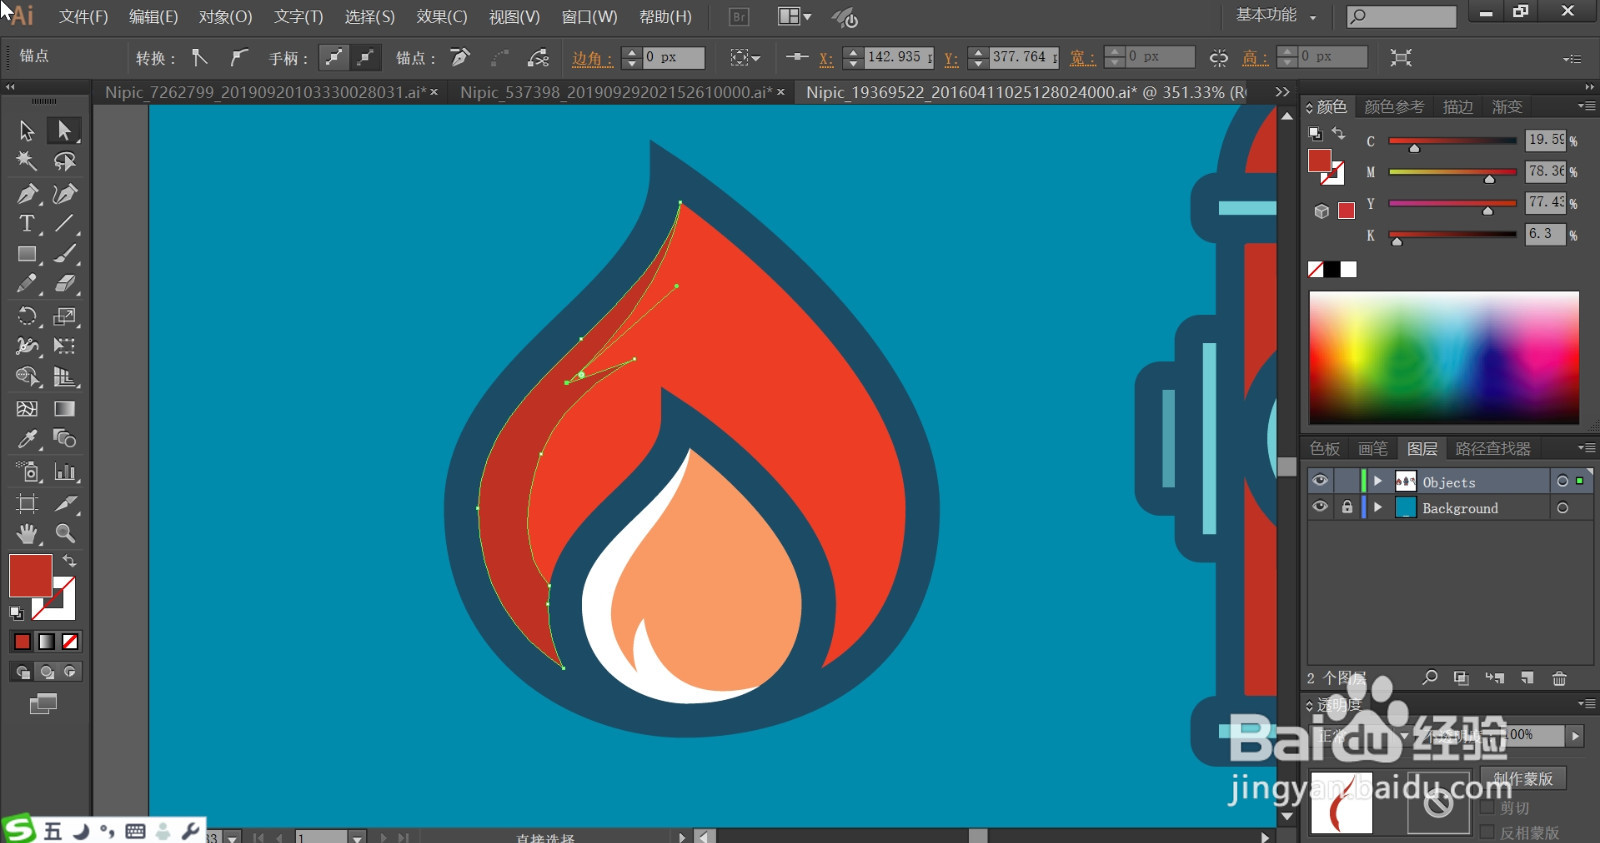The width and height of the screenshot is (1600, 843).
Task: Open the Layers panel options menu
Action: (1585, 448)
